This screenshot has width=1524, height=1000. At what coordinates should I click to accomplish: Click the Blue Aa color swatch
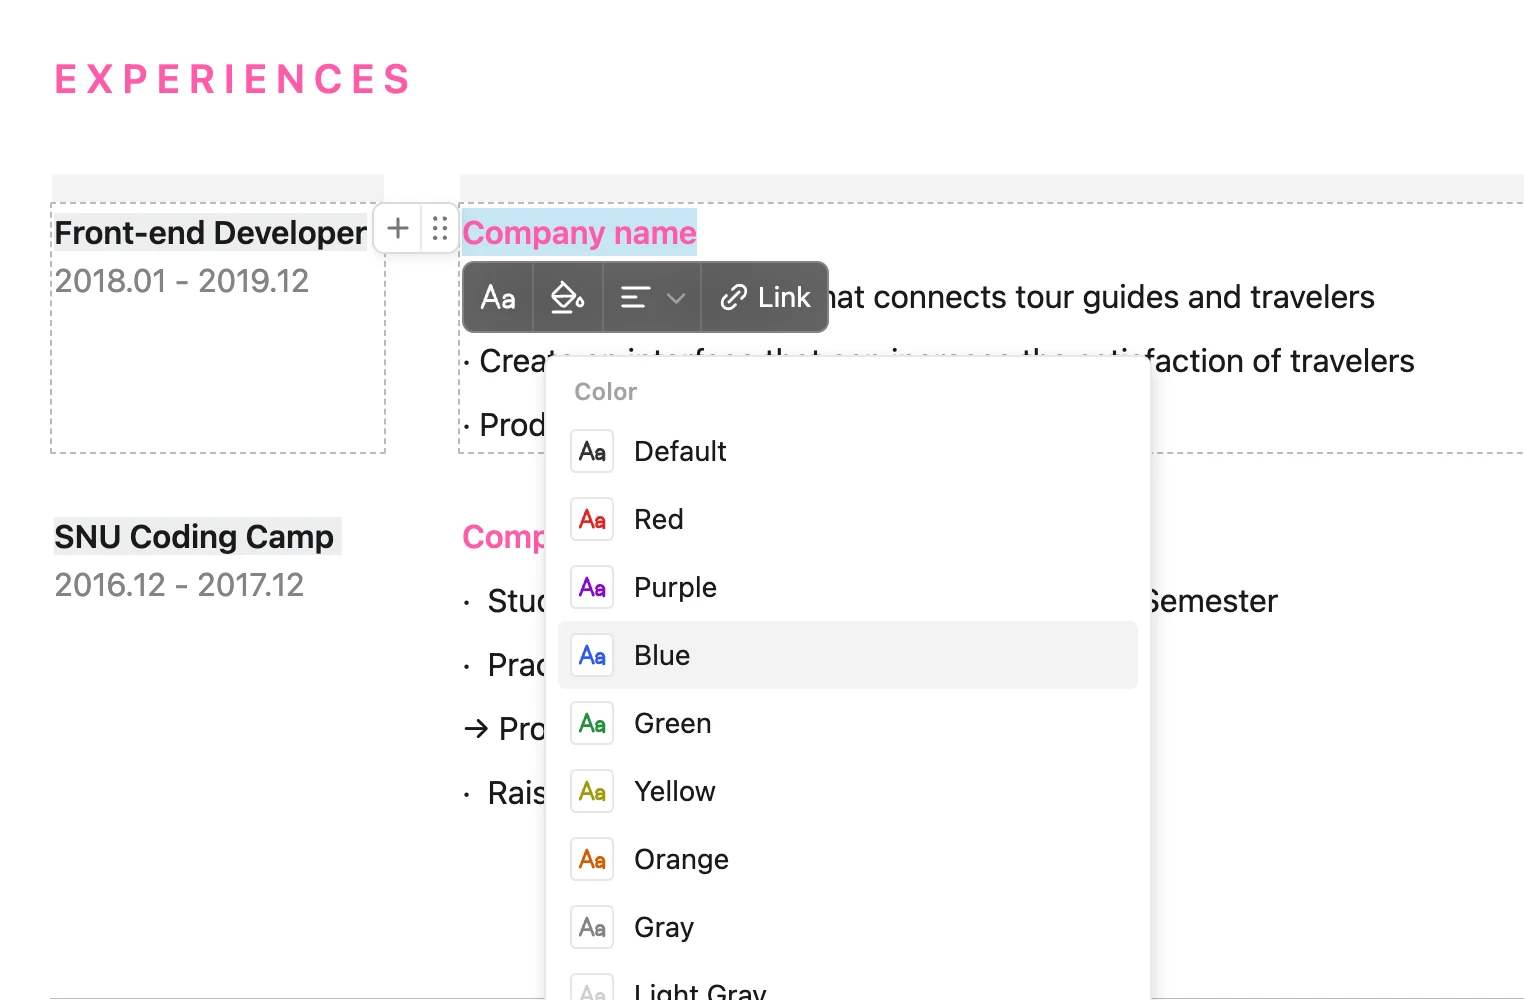click(592, 655)
